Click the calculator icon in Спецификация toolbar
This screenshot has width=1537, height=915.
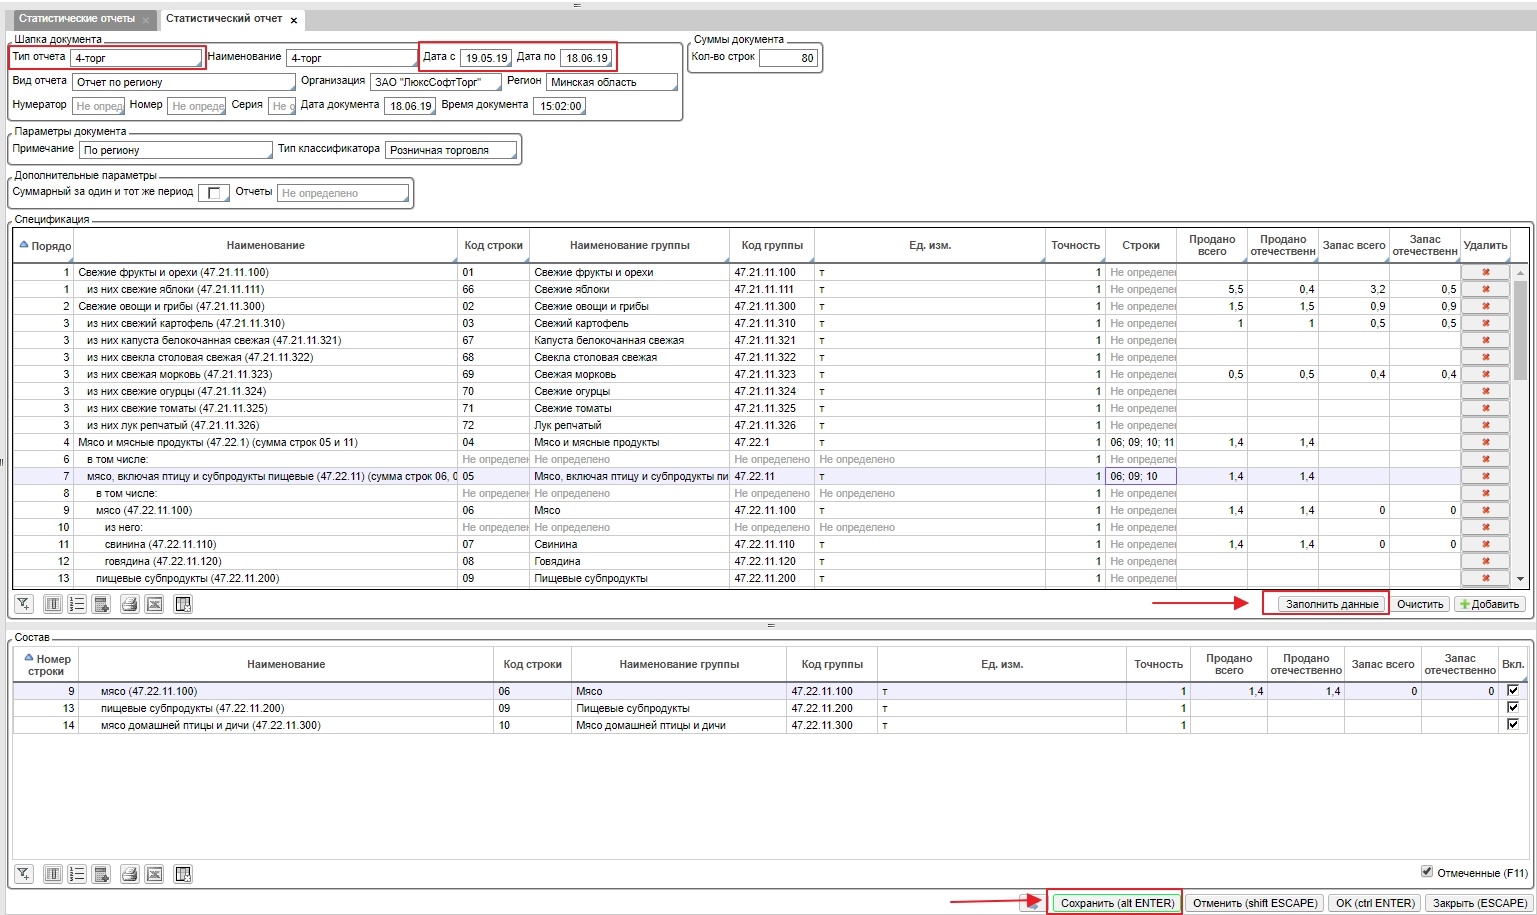[101, 604]
